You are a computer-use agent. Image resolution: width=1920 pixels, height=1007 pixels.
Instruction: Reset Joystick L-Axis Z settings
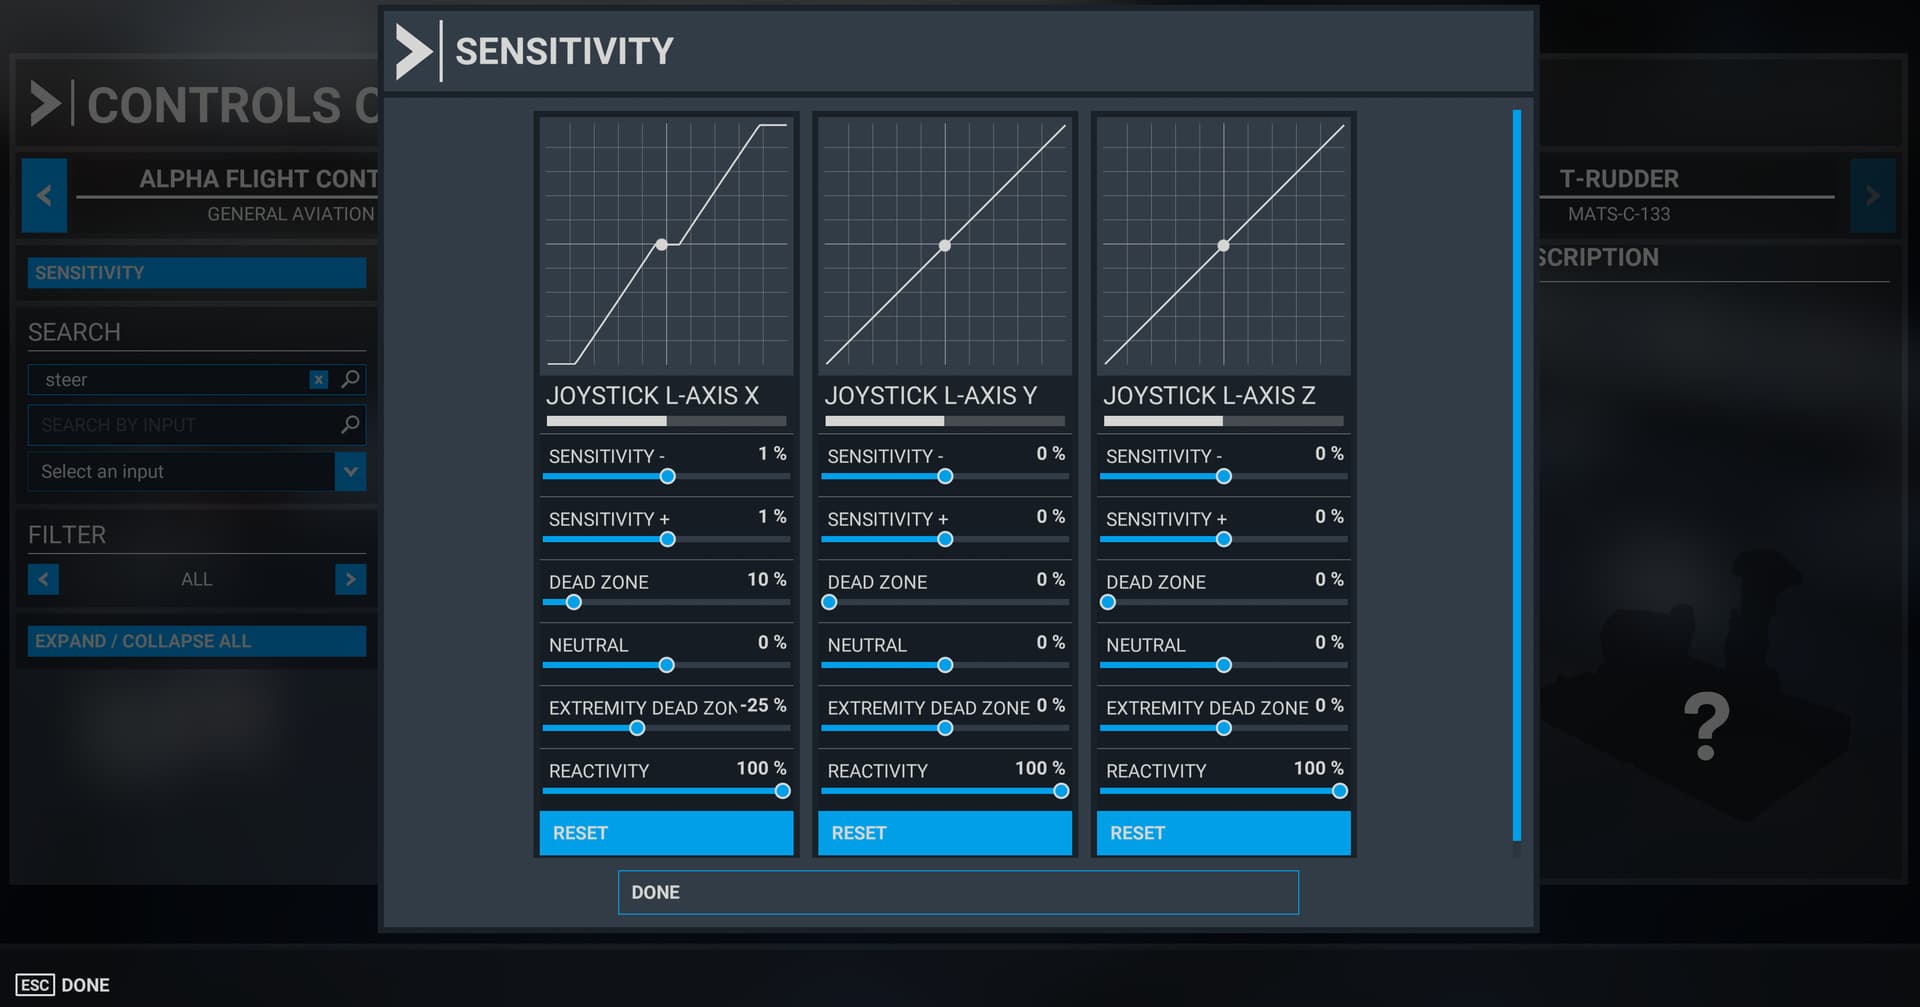(x=1223, y=833)
